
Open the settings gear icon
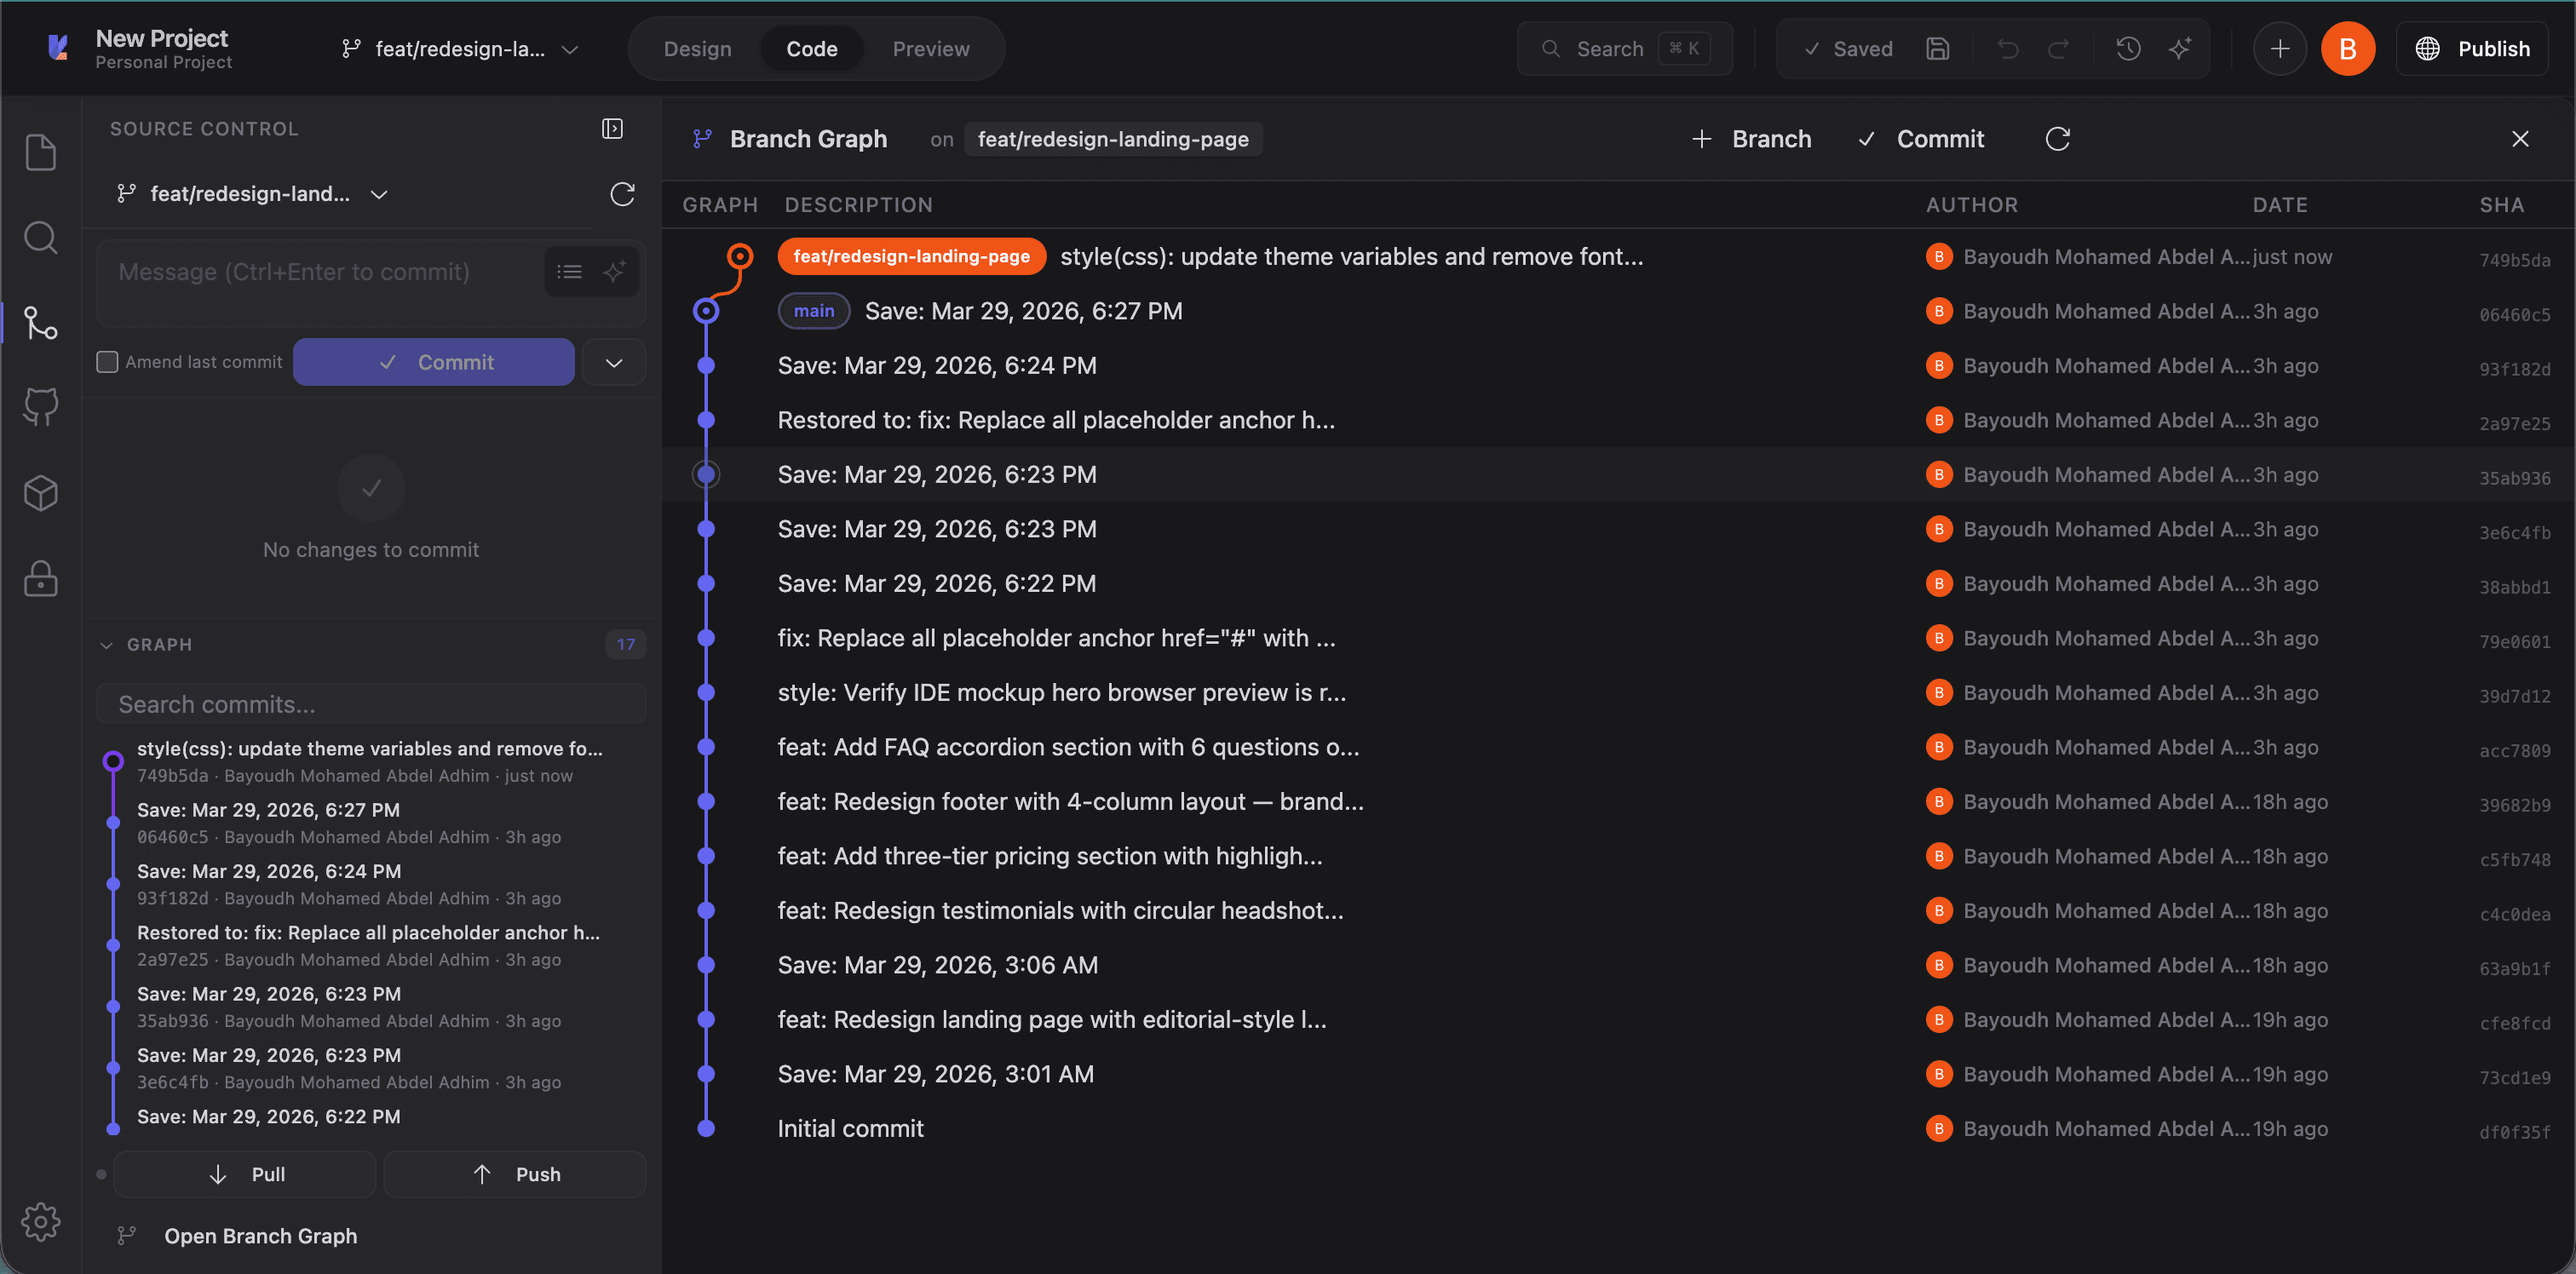[x=40, y=1221]
